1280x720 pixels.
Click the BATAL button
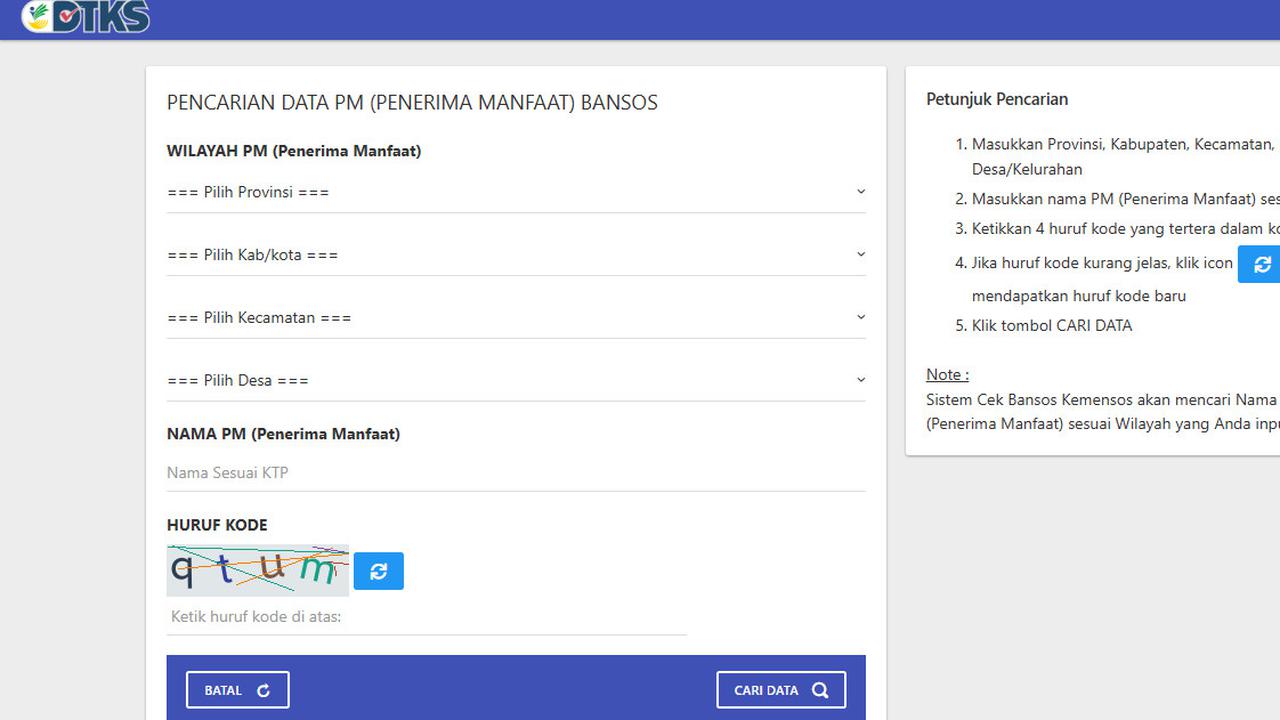237,689
